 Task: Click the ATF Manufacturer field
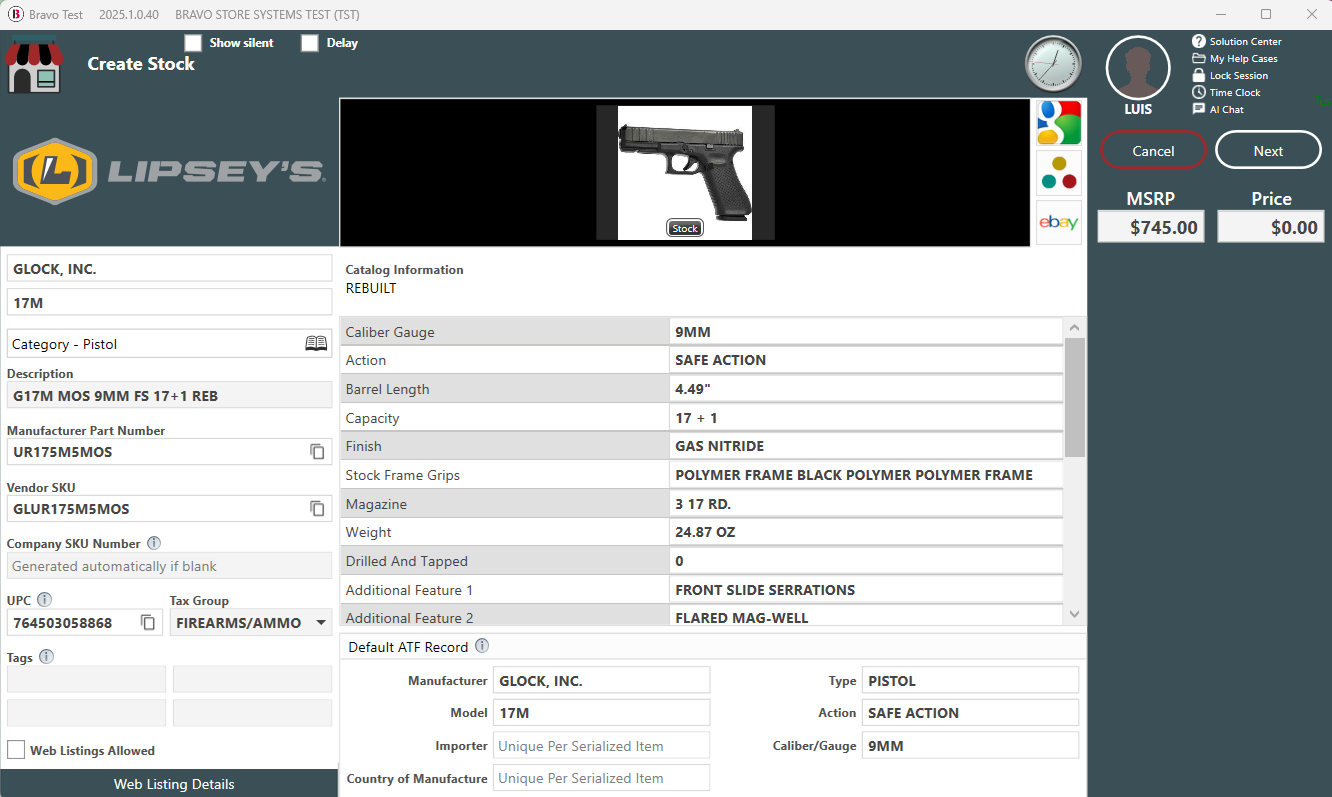601,680
